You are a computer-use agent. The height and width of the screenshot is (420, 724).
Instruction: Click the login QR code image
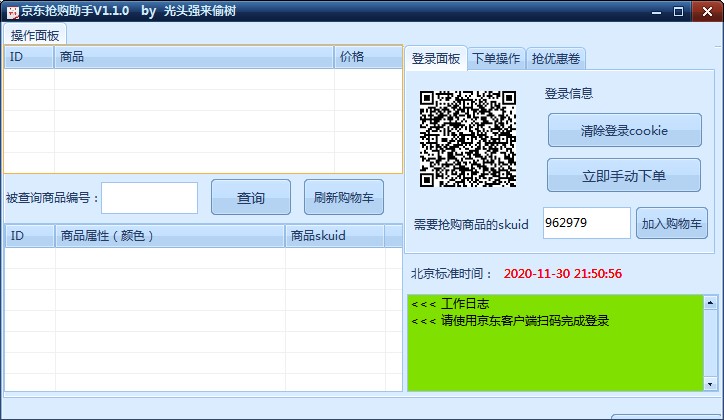point(467,139)
